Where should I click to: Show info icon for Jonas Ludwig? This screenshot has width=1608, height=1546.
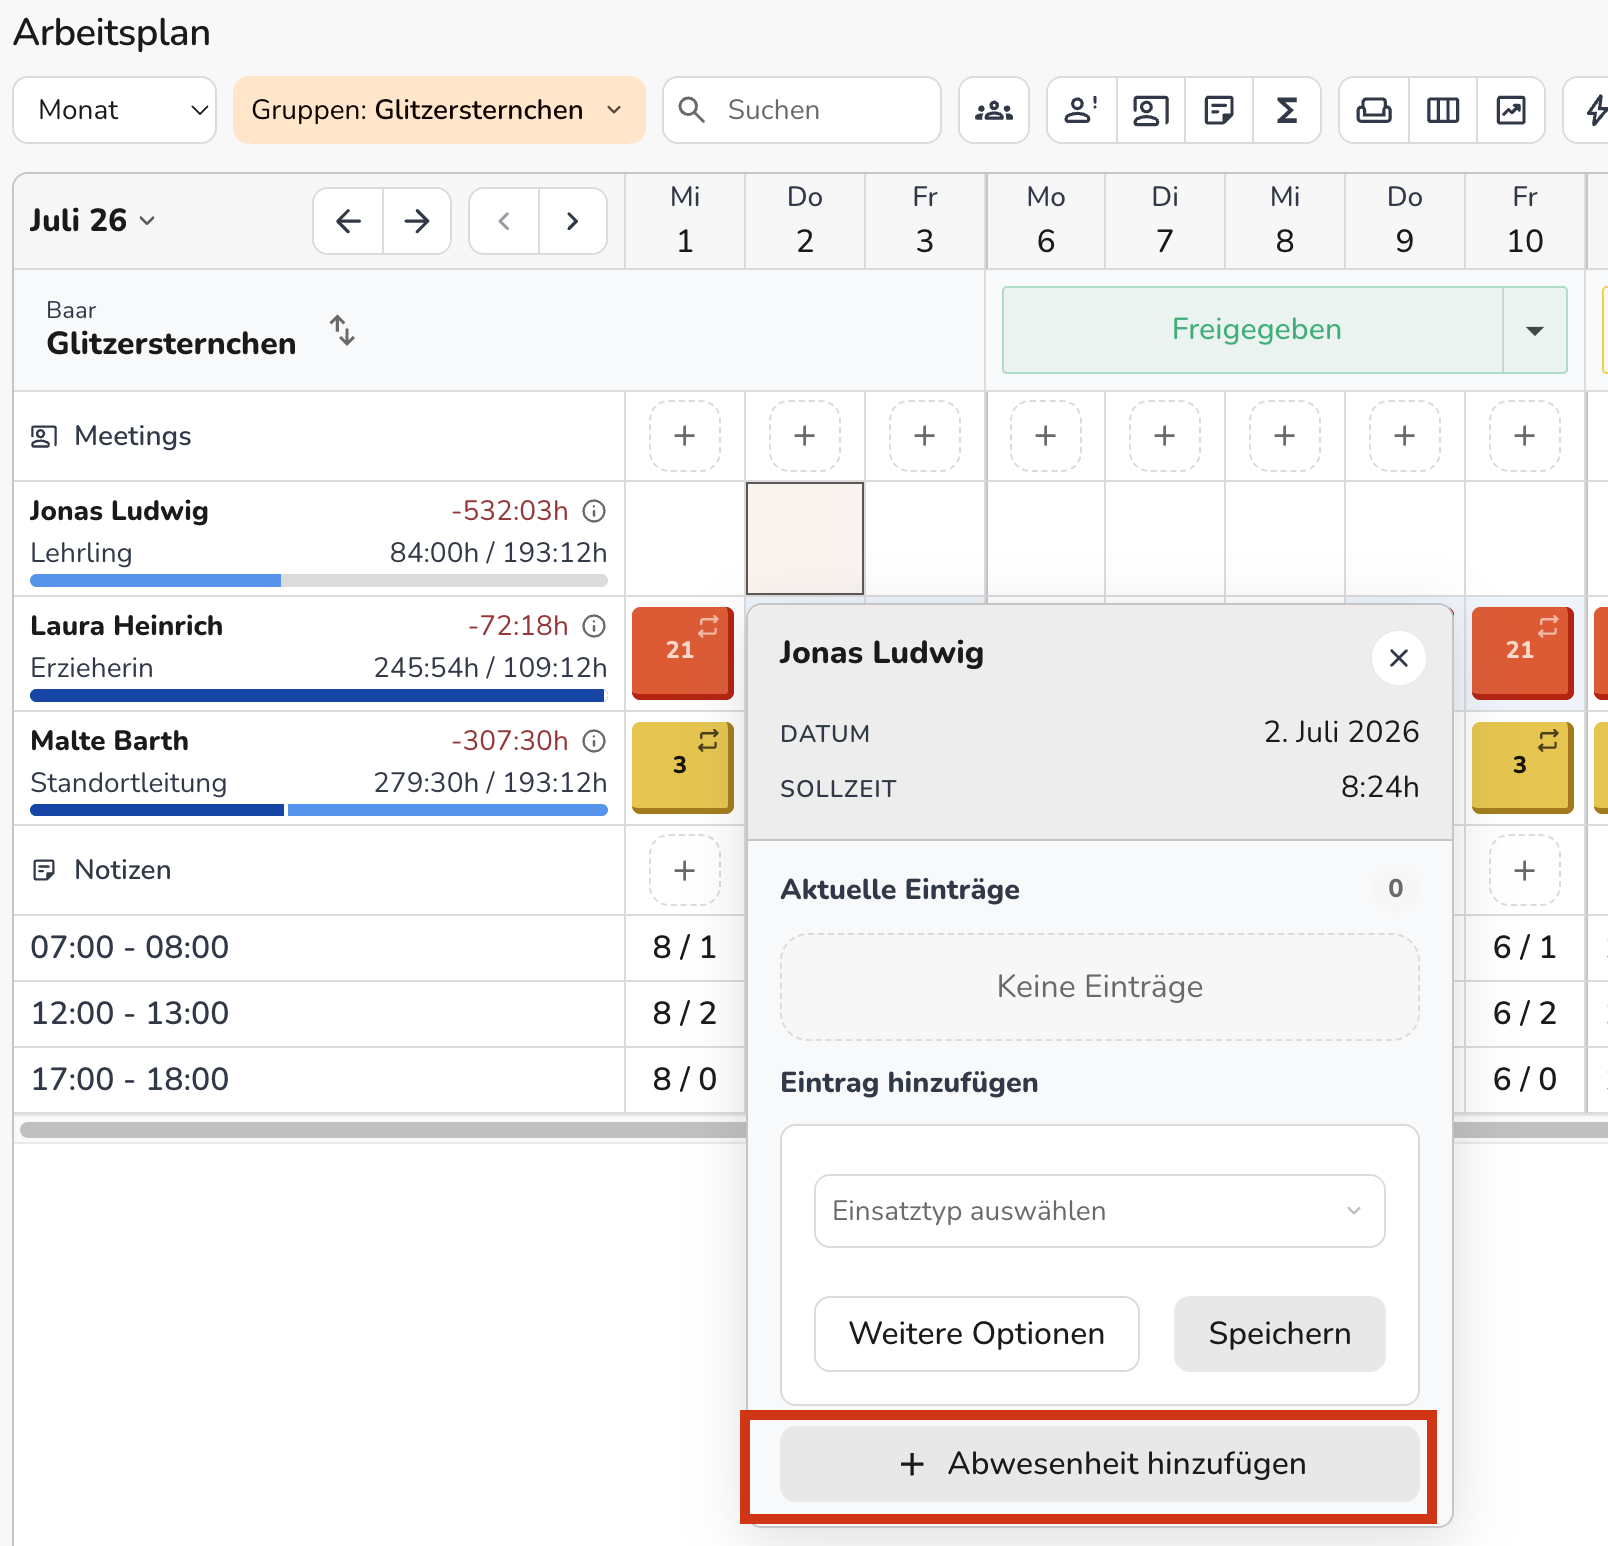[x=594, y=511]
